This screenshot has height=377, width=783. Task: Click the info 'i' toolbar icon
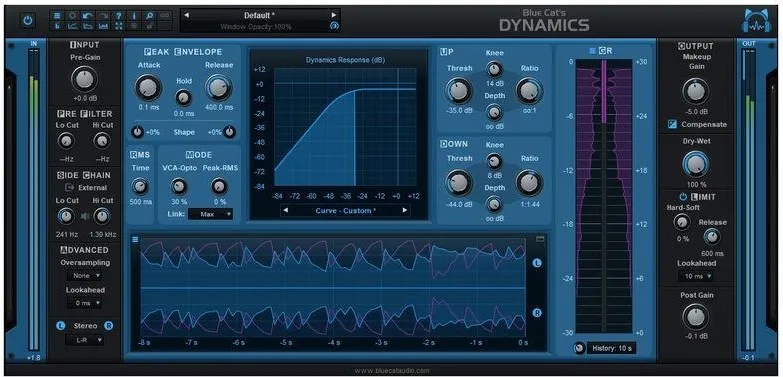pyautogui.click(x=134, y=15)
